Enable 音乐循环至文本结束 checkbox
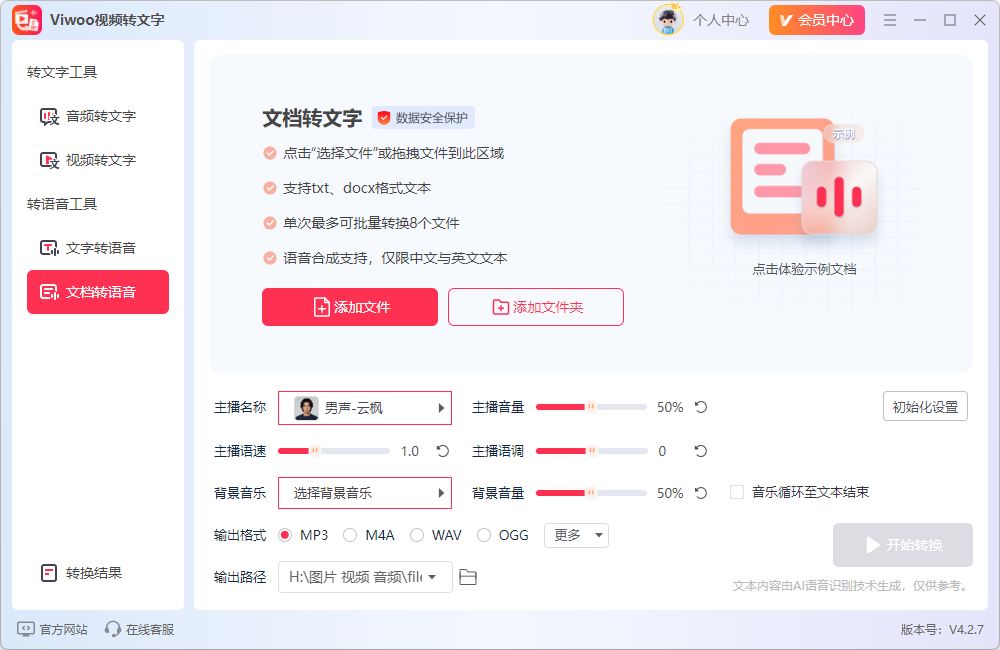 pyautogui.click(x=737, y=492)
